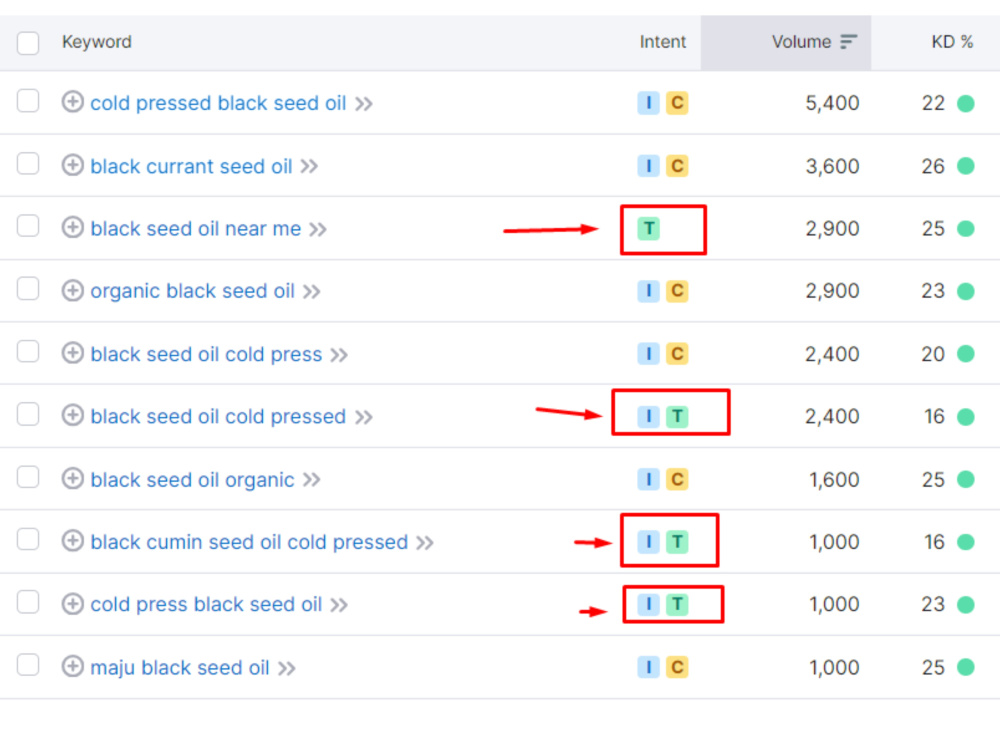
Task: Check the box for cold pressed black seed oil
Action: coord(28,101)
